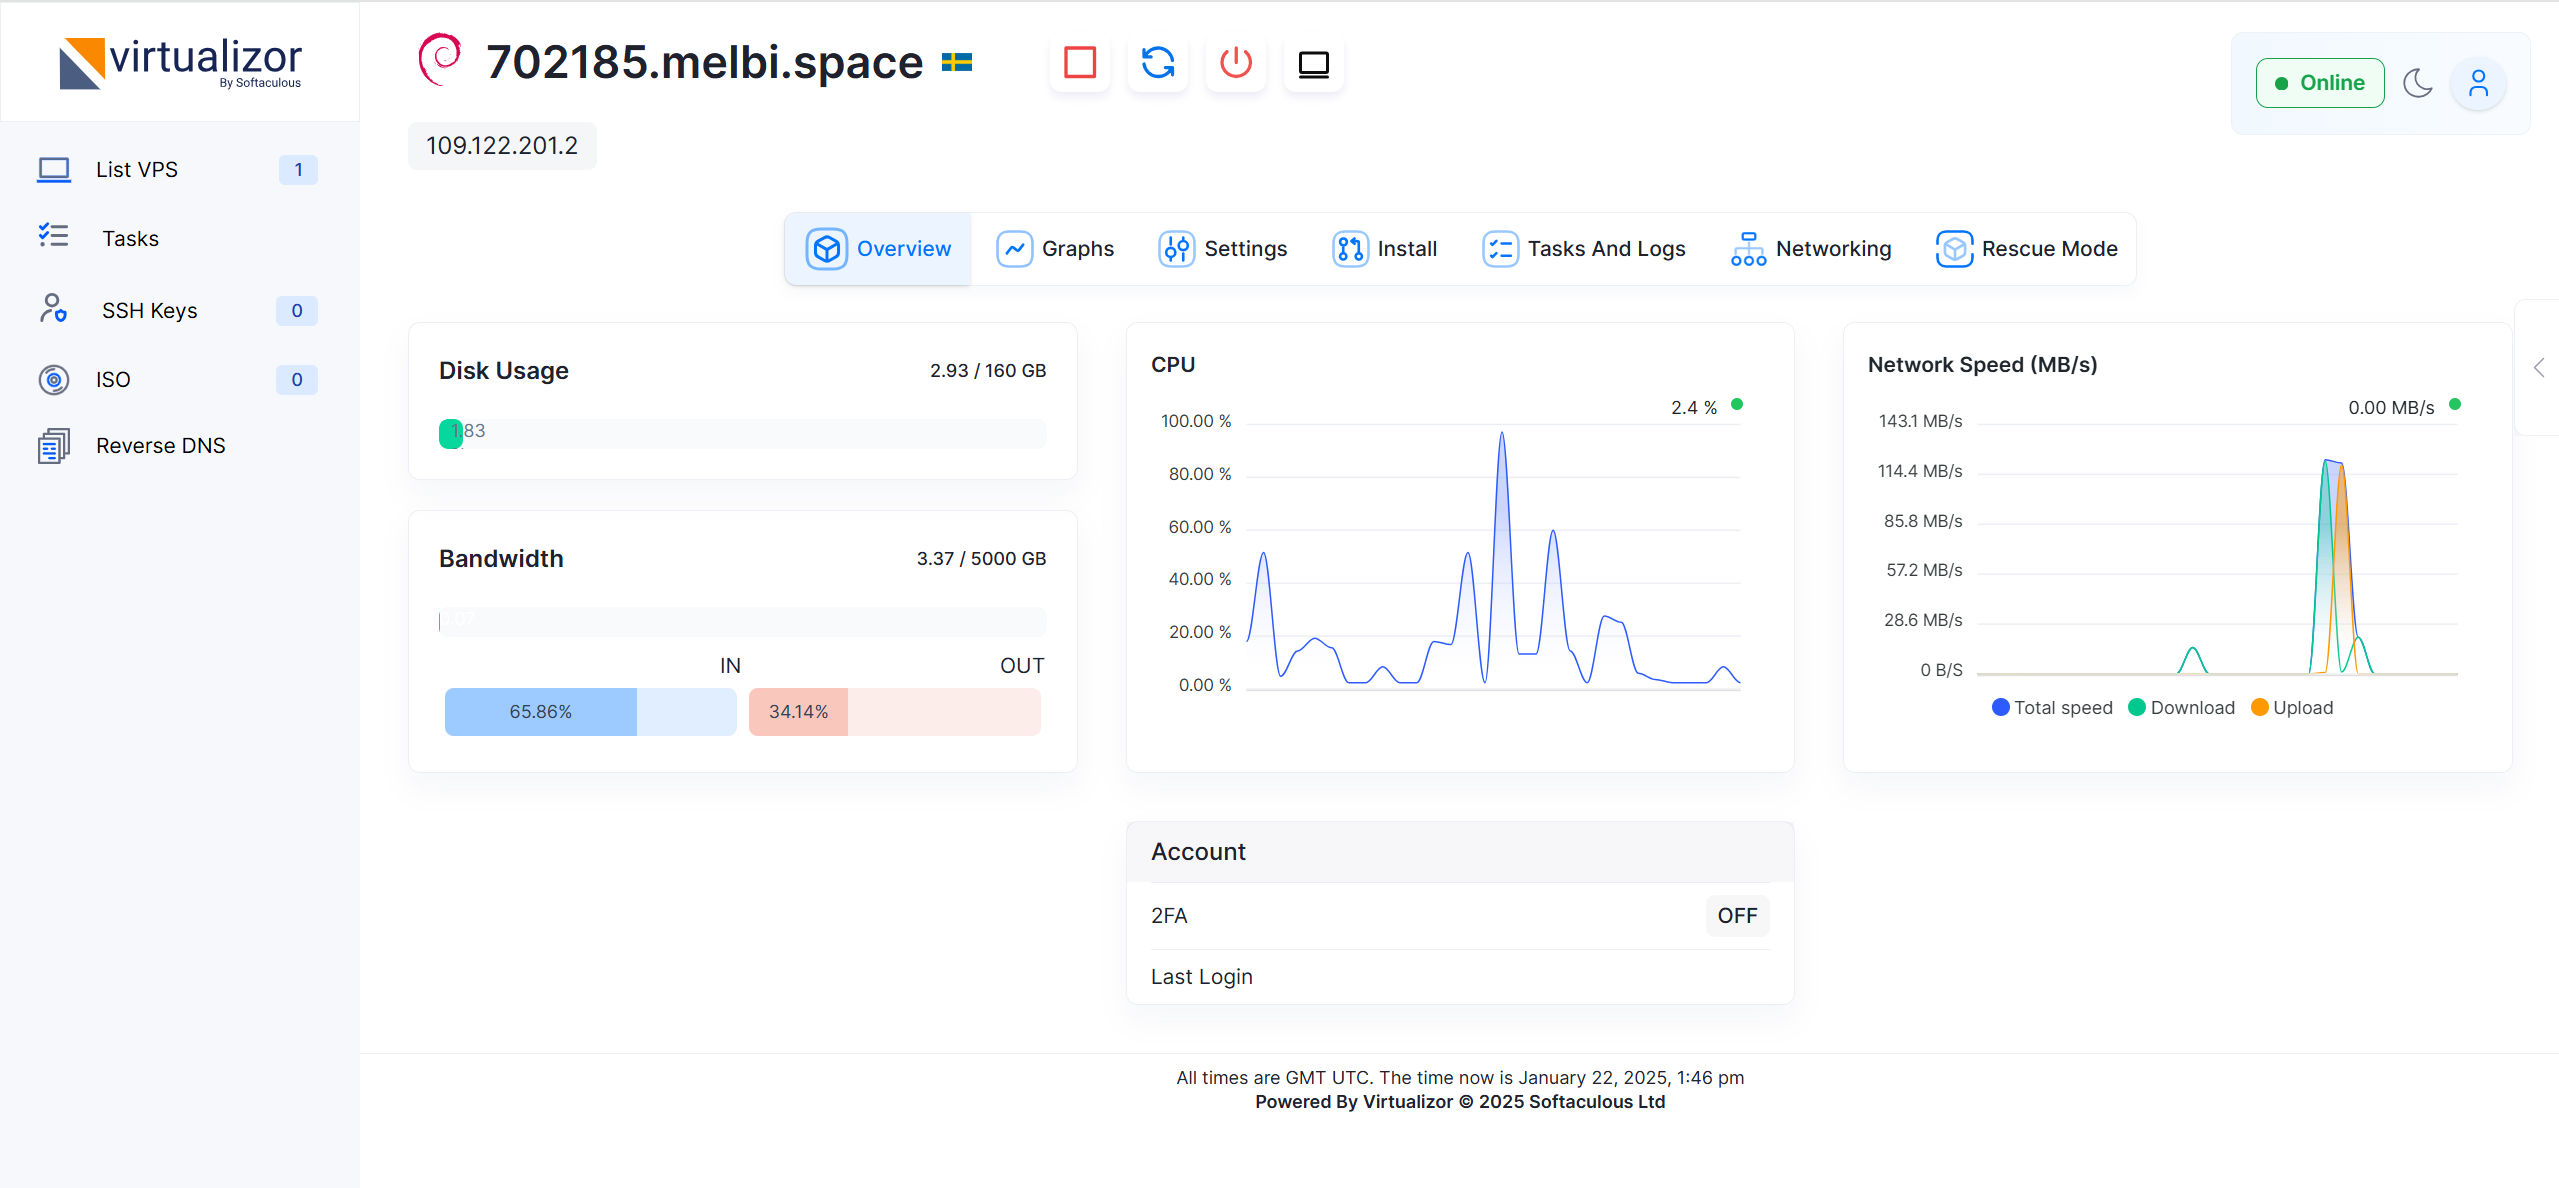Click the Account section header
This screenshot has width=2559, height=1188.
pyautogui.click(x=1460, y=852)
